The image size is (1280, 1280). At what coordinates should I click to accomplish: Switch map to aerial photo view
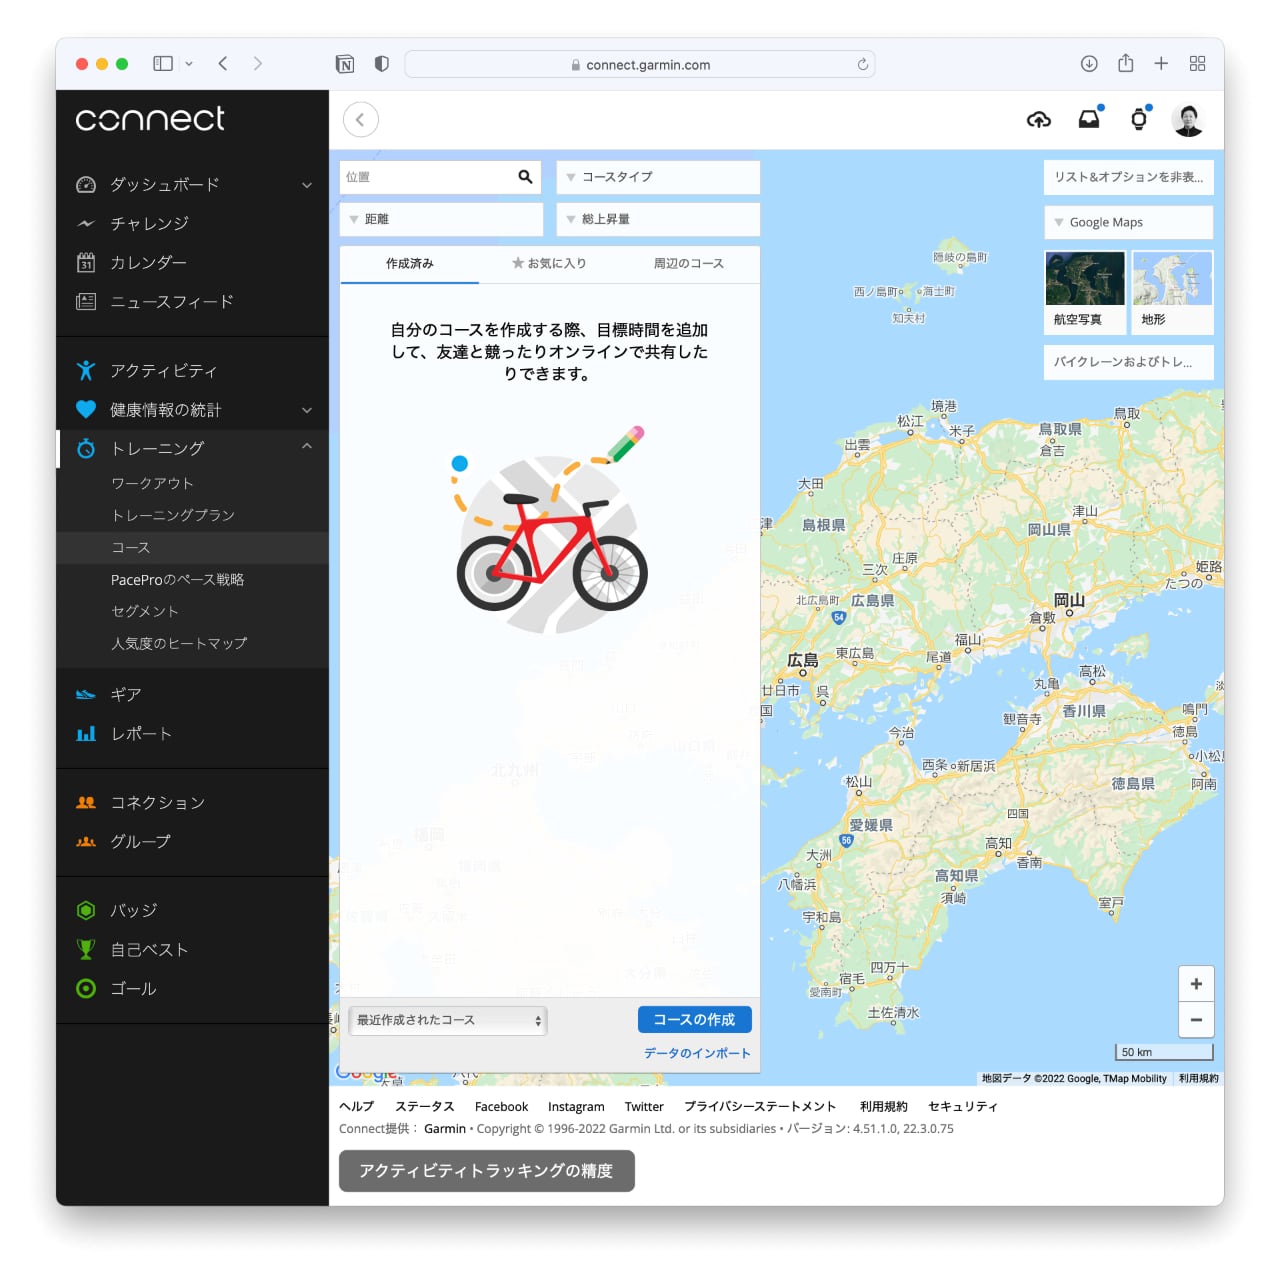tap(1084, 290)
